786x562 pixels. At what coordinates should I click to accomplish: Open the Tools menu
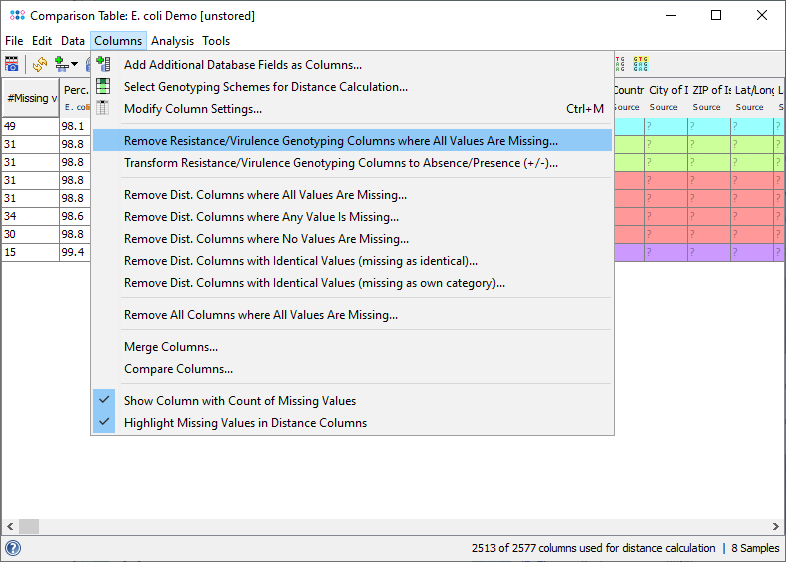(216, 41)
